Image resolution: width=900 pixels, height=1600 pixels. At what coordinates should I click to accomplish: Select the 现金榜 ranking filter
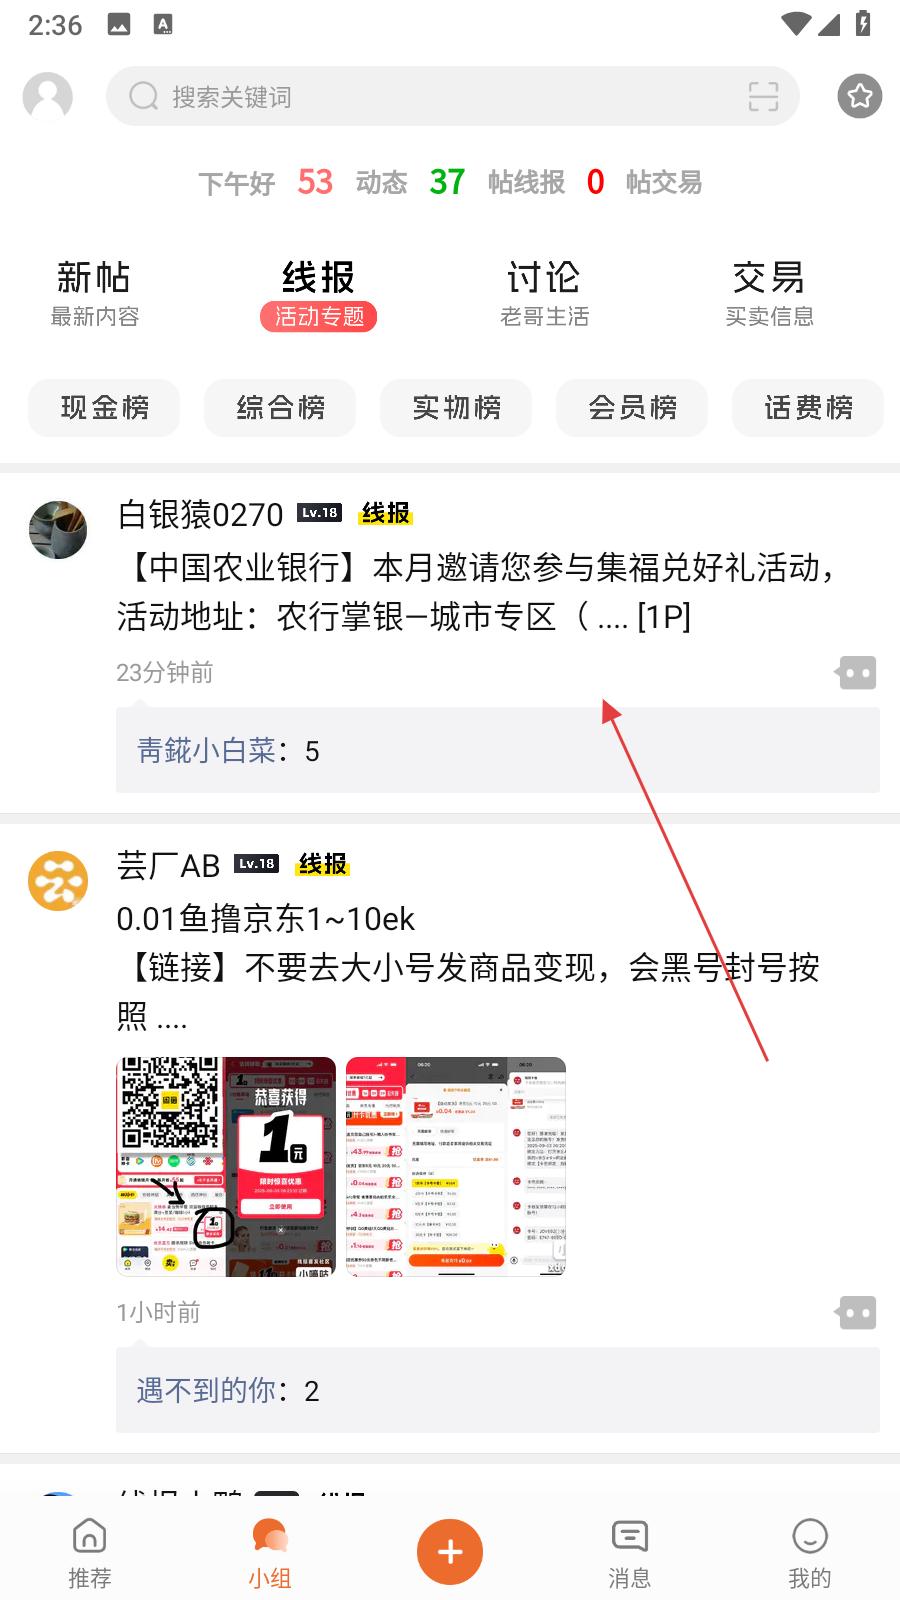point(104,408)
